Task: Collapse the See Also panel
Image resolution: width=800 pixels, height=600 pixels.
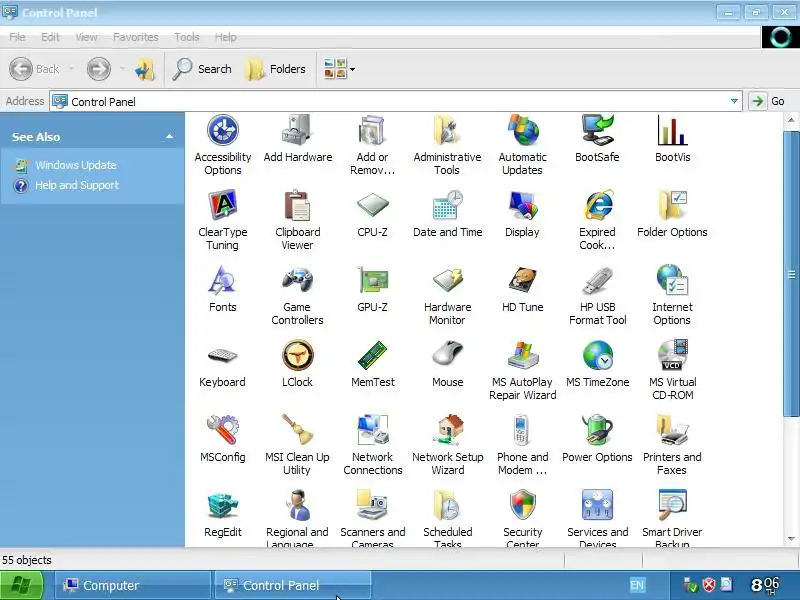Action: [x=169, y=137]
